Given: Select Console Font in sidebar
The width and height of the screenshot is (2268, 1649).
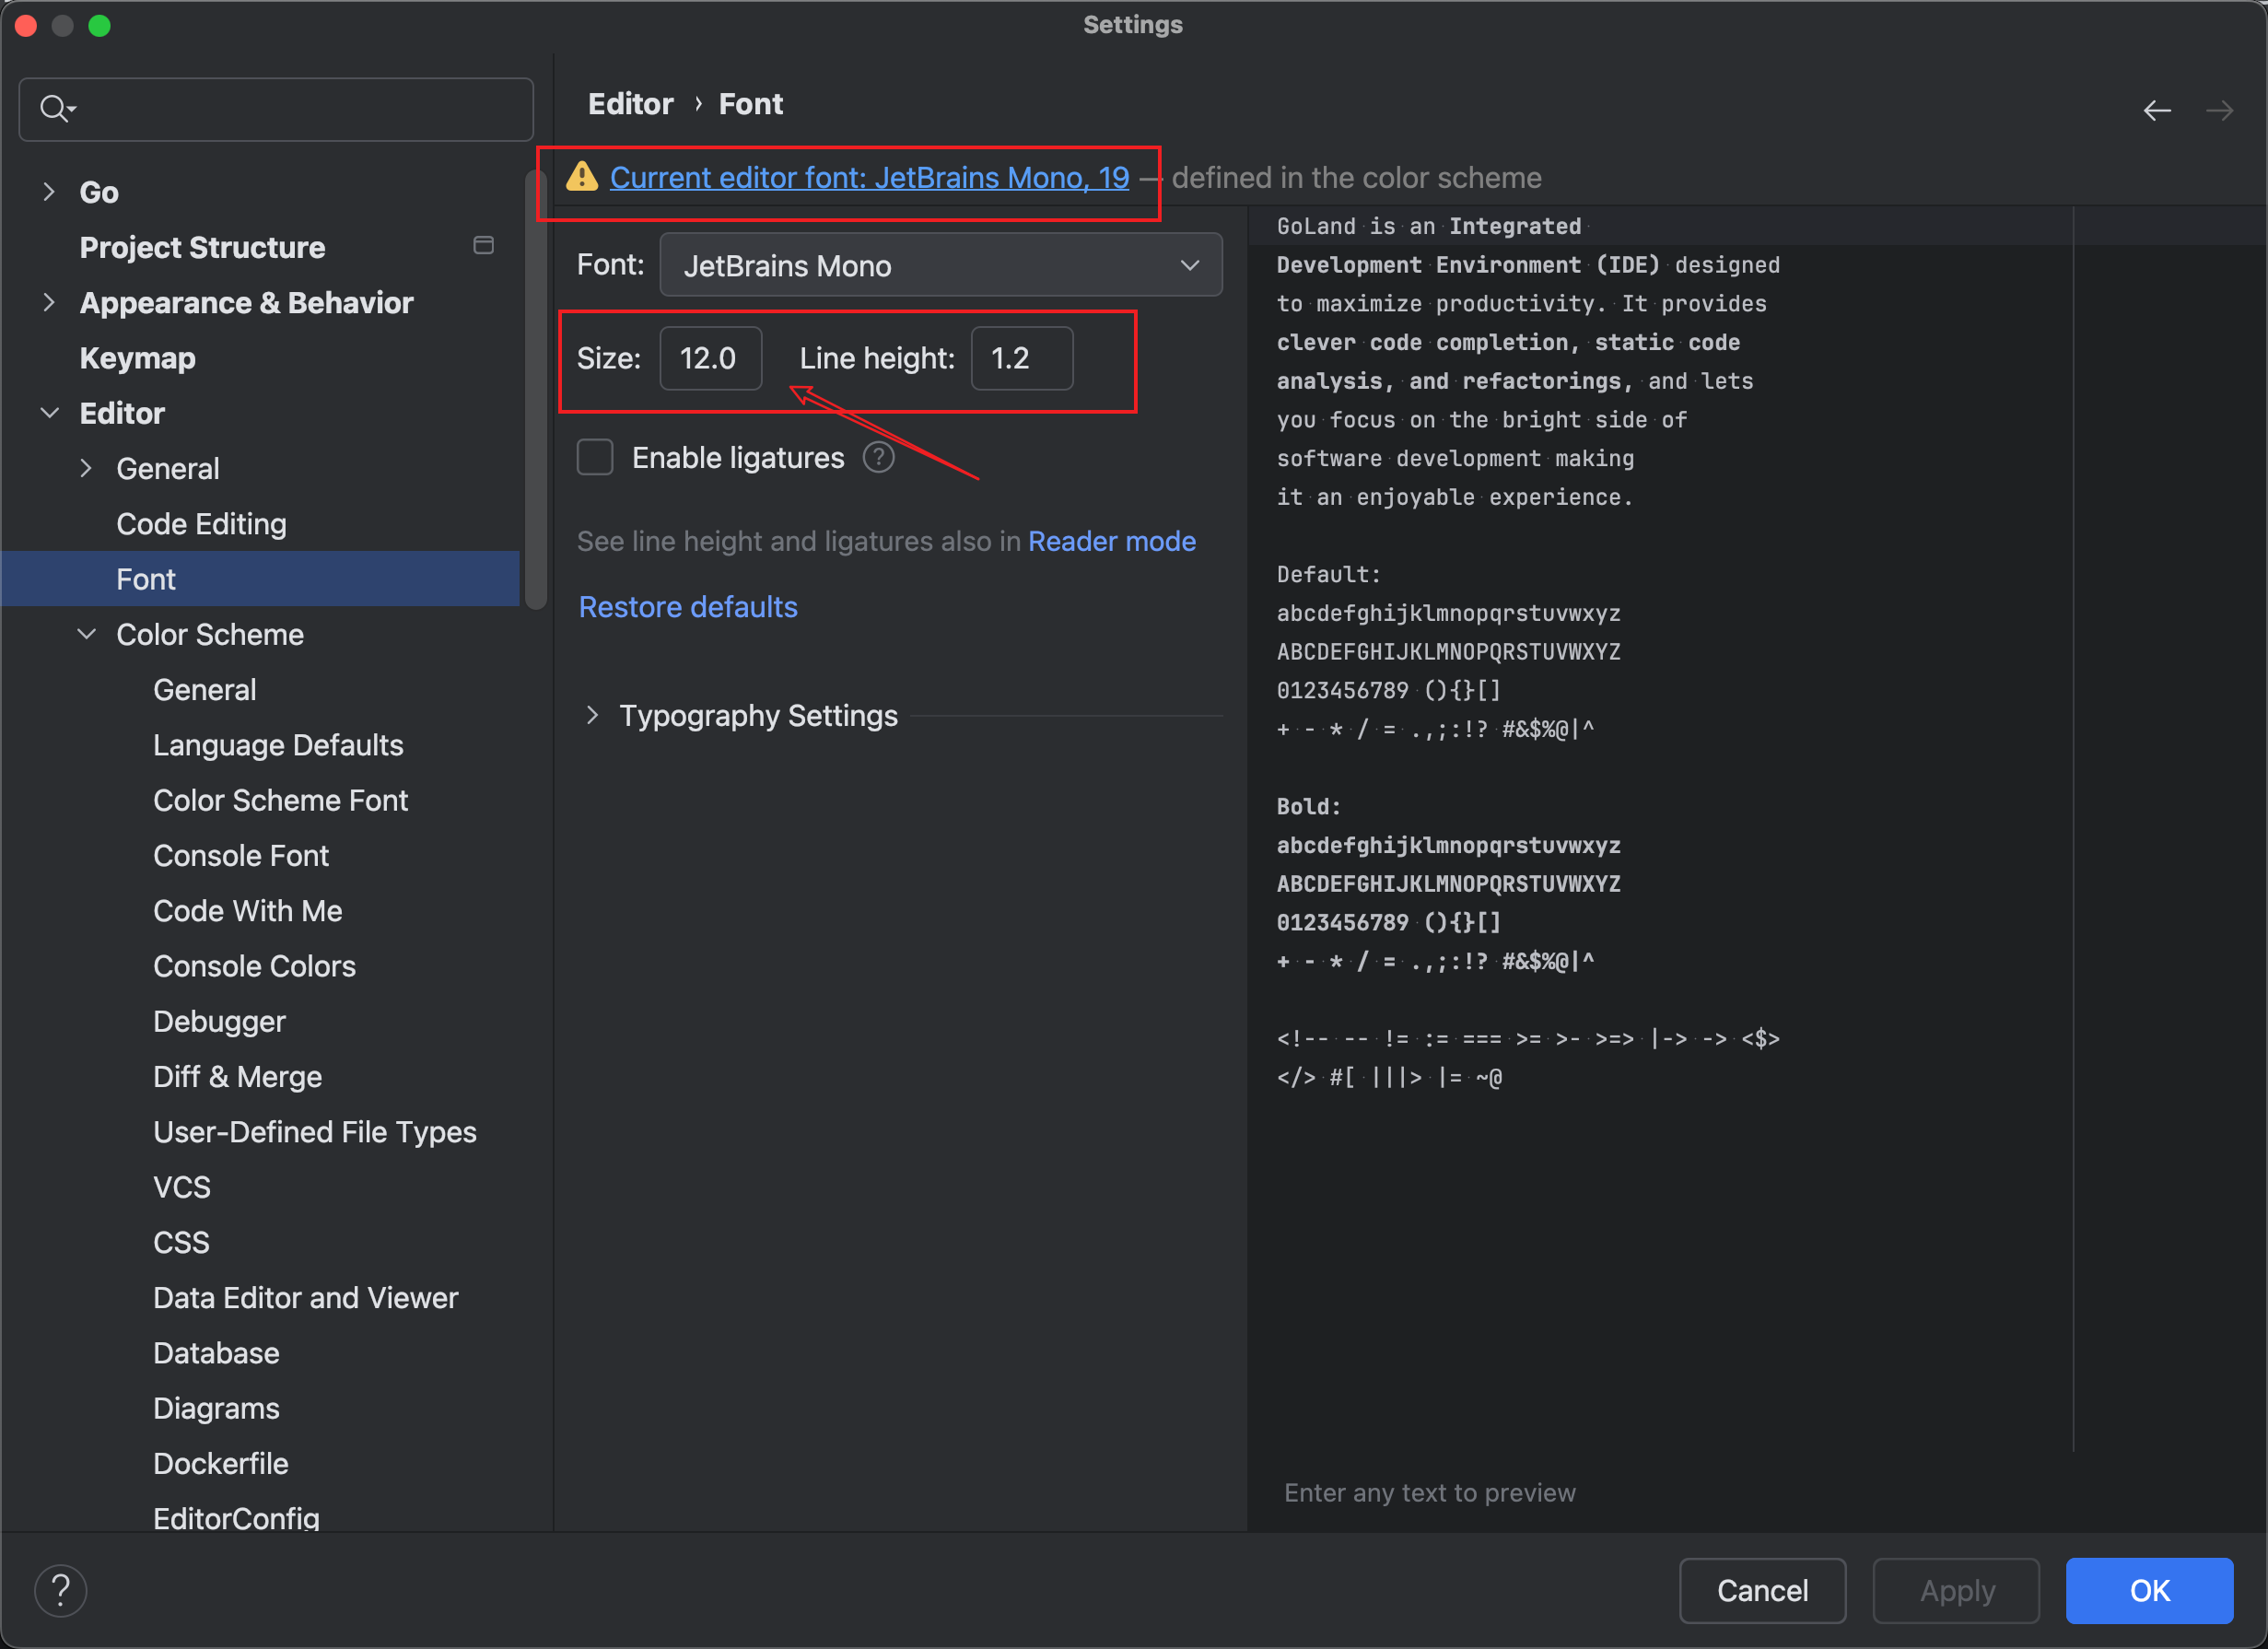Looking at the screenshot, I should coord(240,855).
